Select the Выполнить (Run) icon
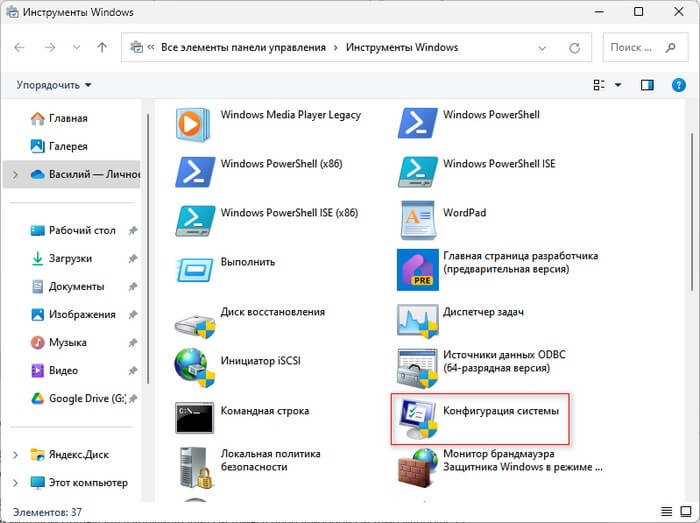700x523 pixels. [194, 270]
